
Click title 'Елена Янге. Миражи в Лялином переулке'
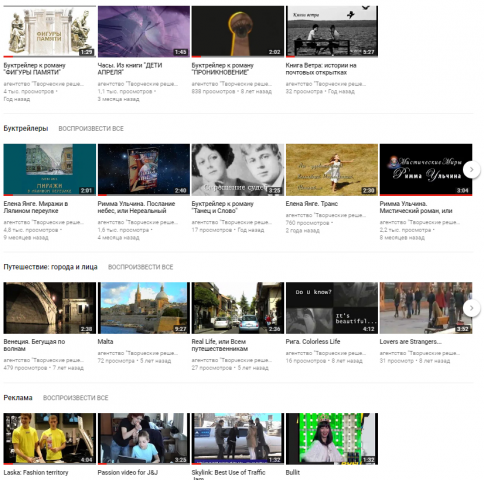36,207
